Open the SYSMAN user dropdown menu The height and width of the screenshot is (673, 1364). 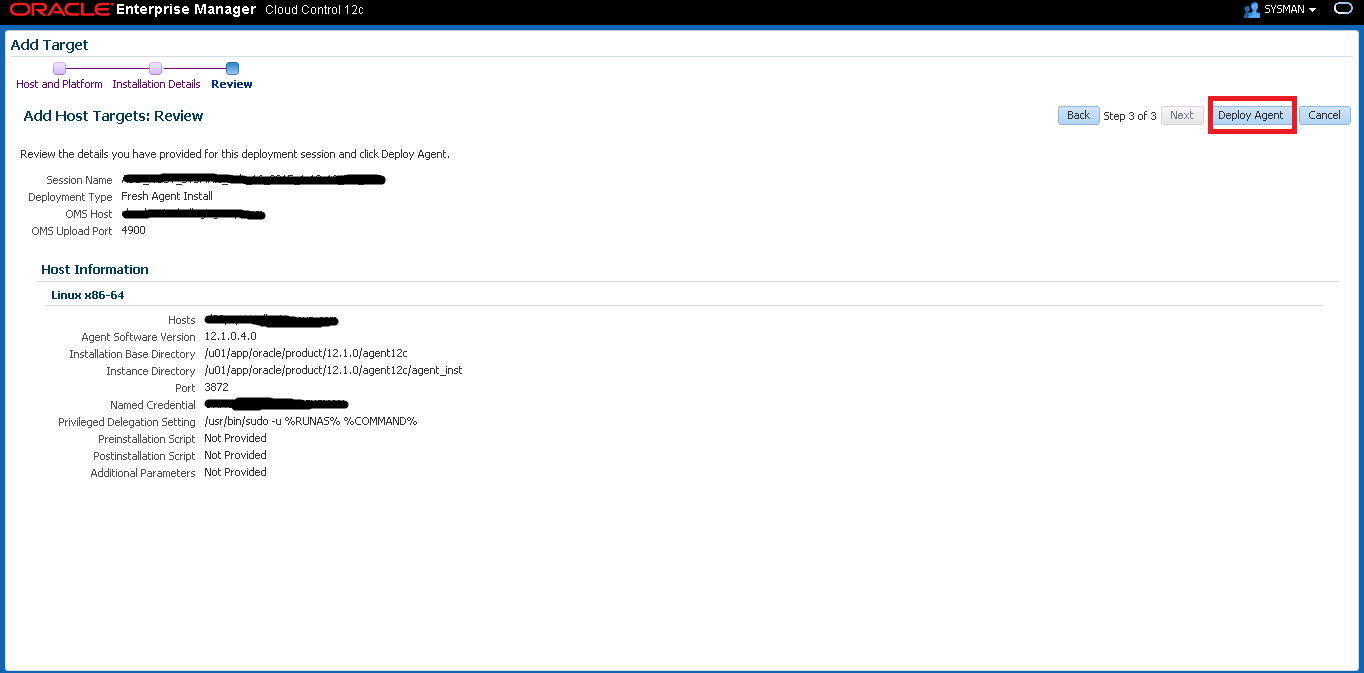[x=1290, y=9]
